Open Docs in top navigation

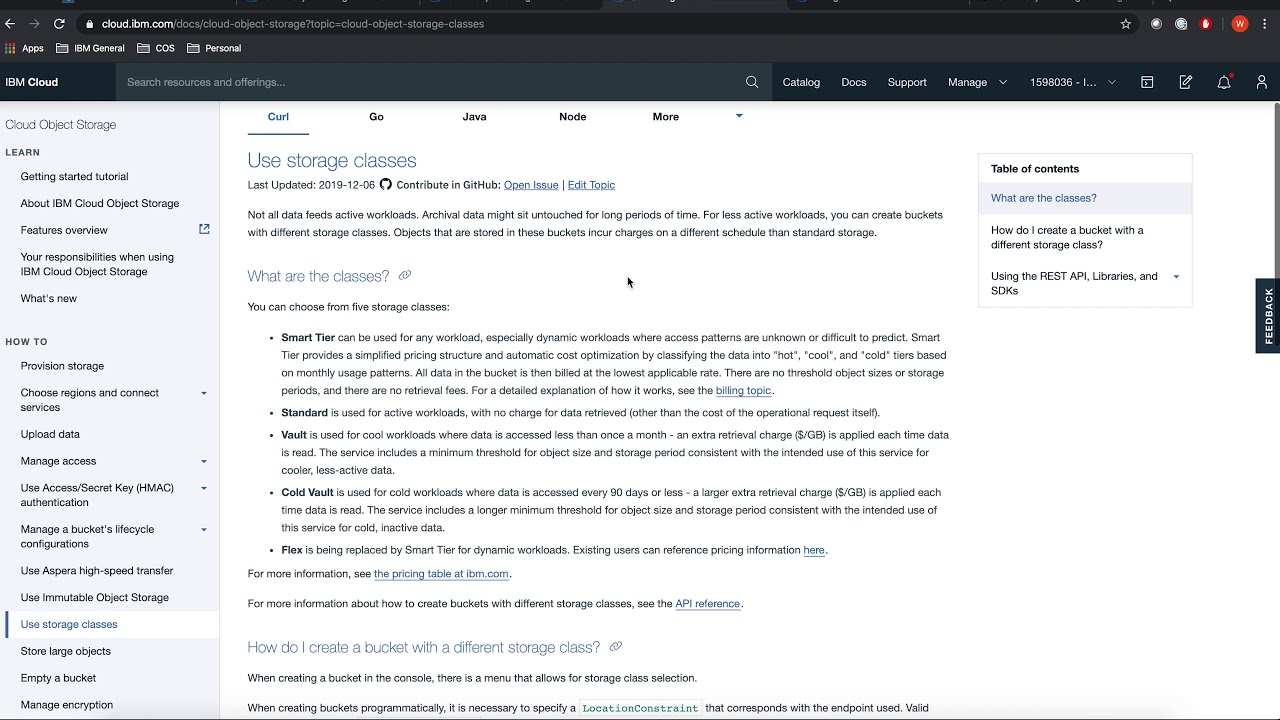854,82
